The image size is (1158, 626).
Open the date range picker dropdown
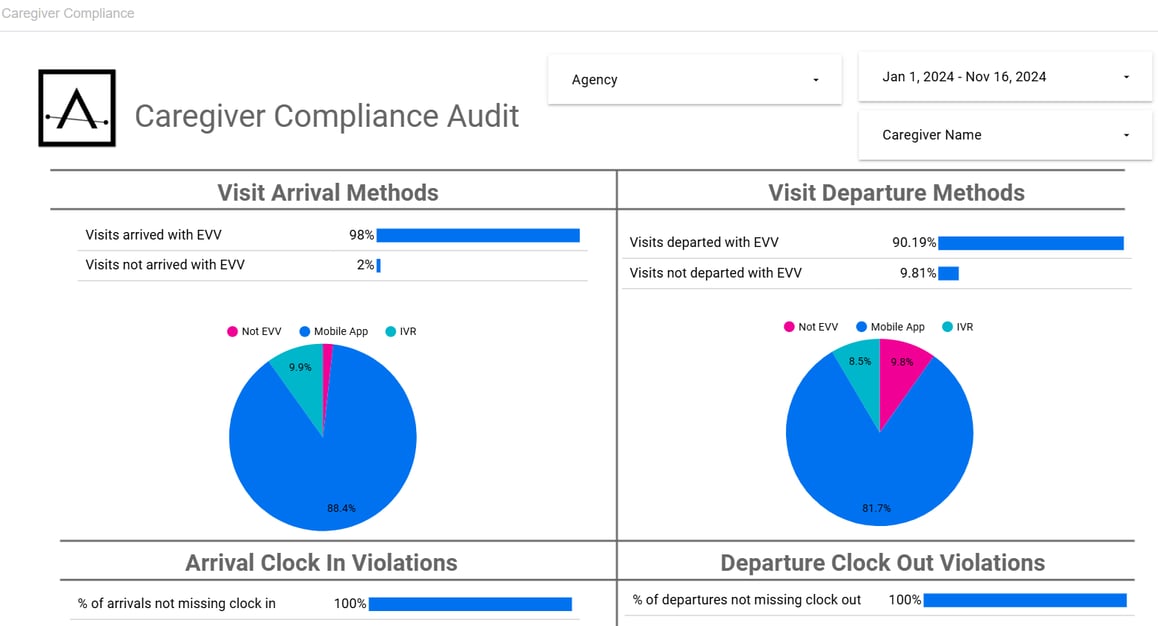[1004, 77]
